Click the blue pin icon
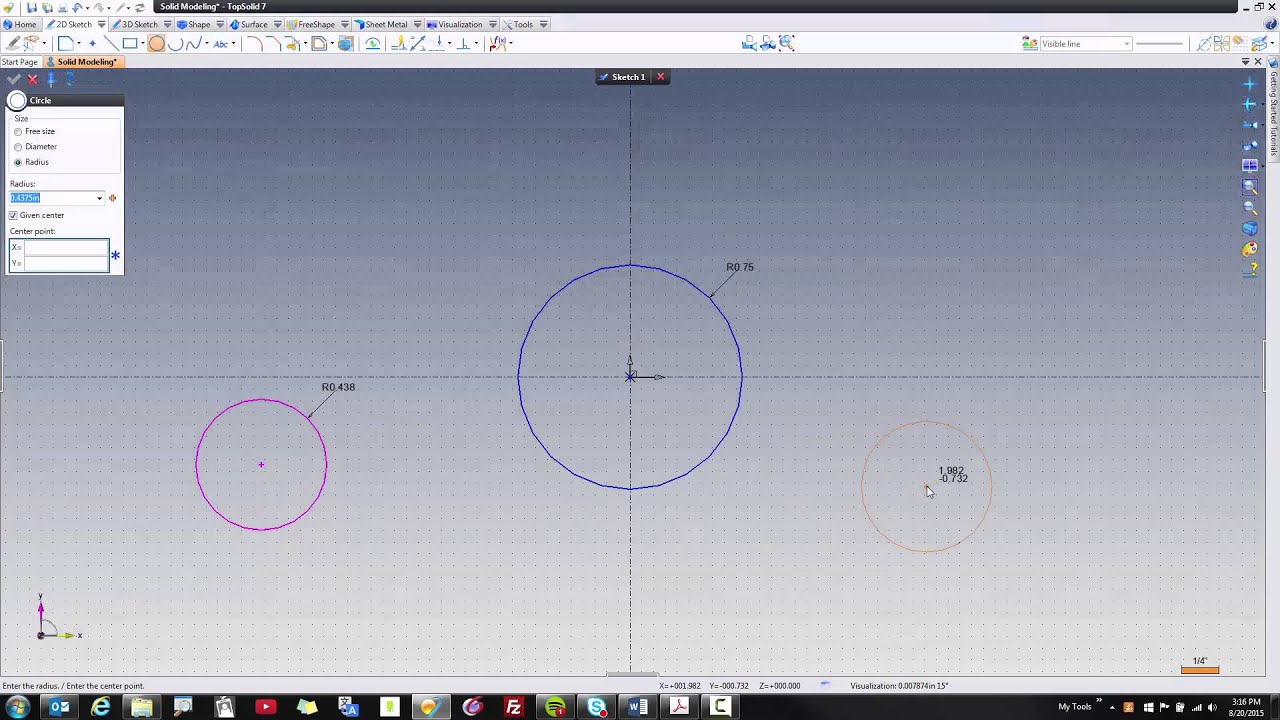Screen dimensions: 1280x720 [x=51, y=79]
